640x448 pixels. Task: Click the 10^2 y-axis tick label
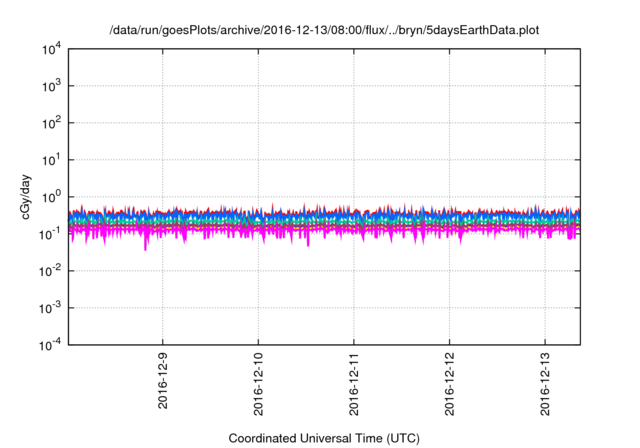tap(51, 123)
